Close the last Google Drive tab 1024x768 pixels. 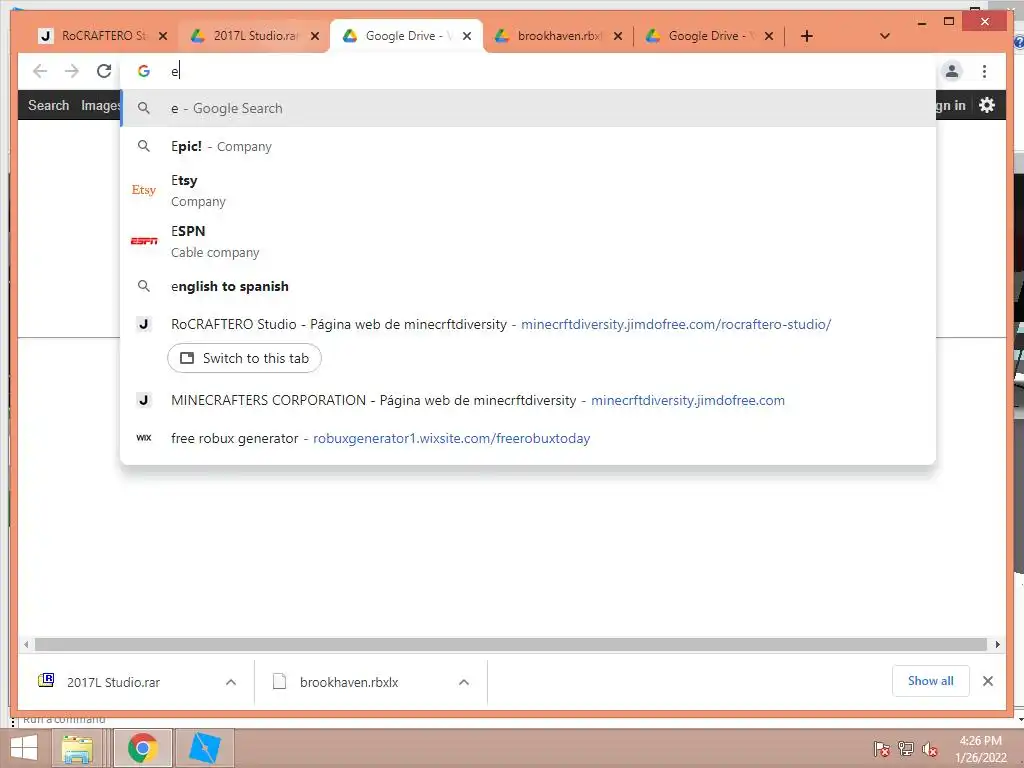click(769, 36)
